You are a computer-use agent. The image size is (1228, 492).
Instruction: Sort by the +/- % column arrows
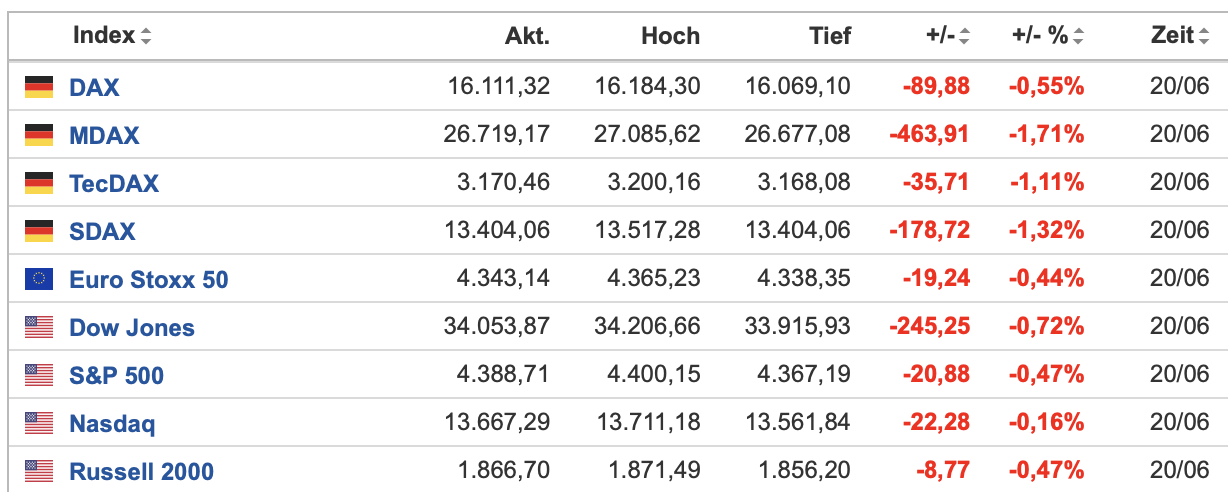coord(1079,37)
